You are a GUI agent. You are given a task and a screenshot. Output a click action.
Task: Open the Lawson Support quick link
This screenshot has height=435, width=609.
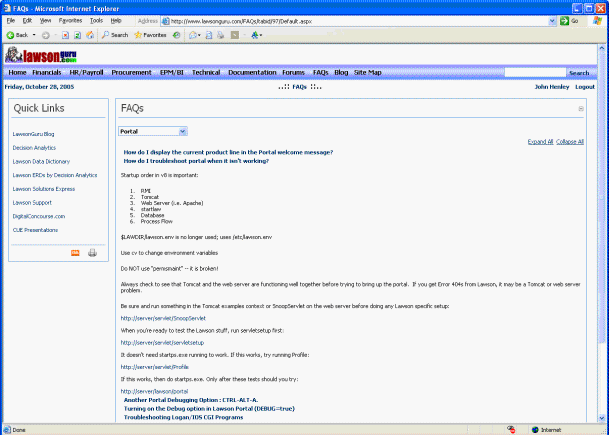click(32, 203)
